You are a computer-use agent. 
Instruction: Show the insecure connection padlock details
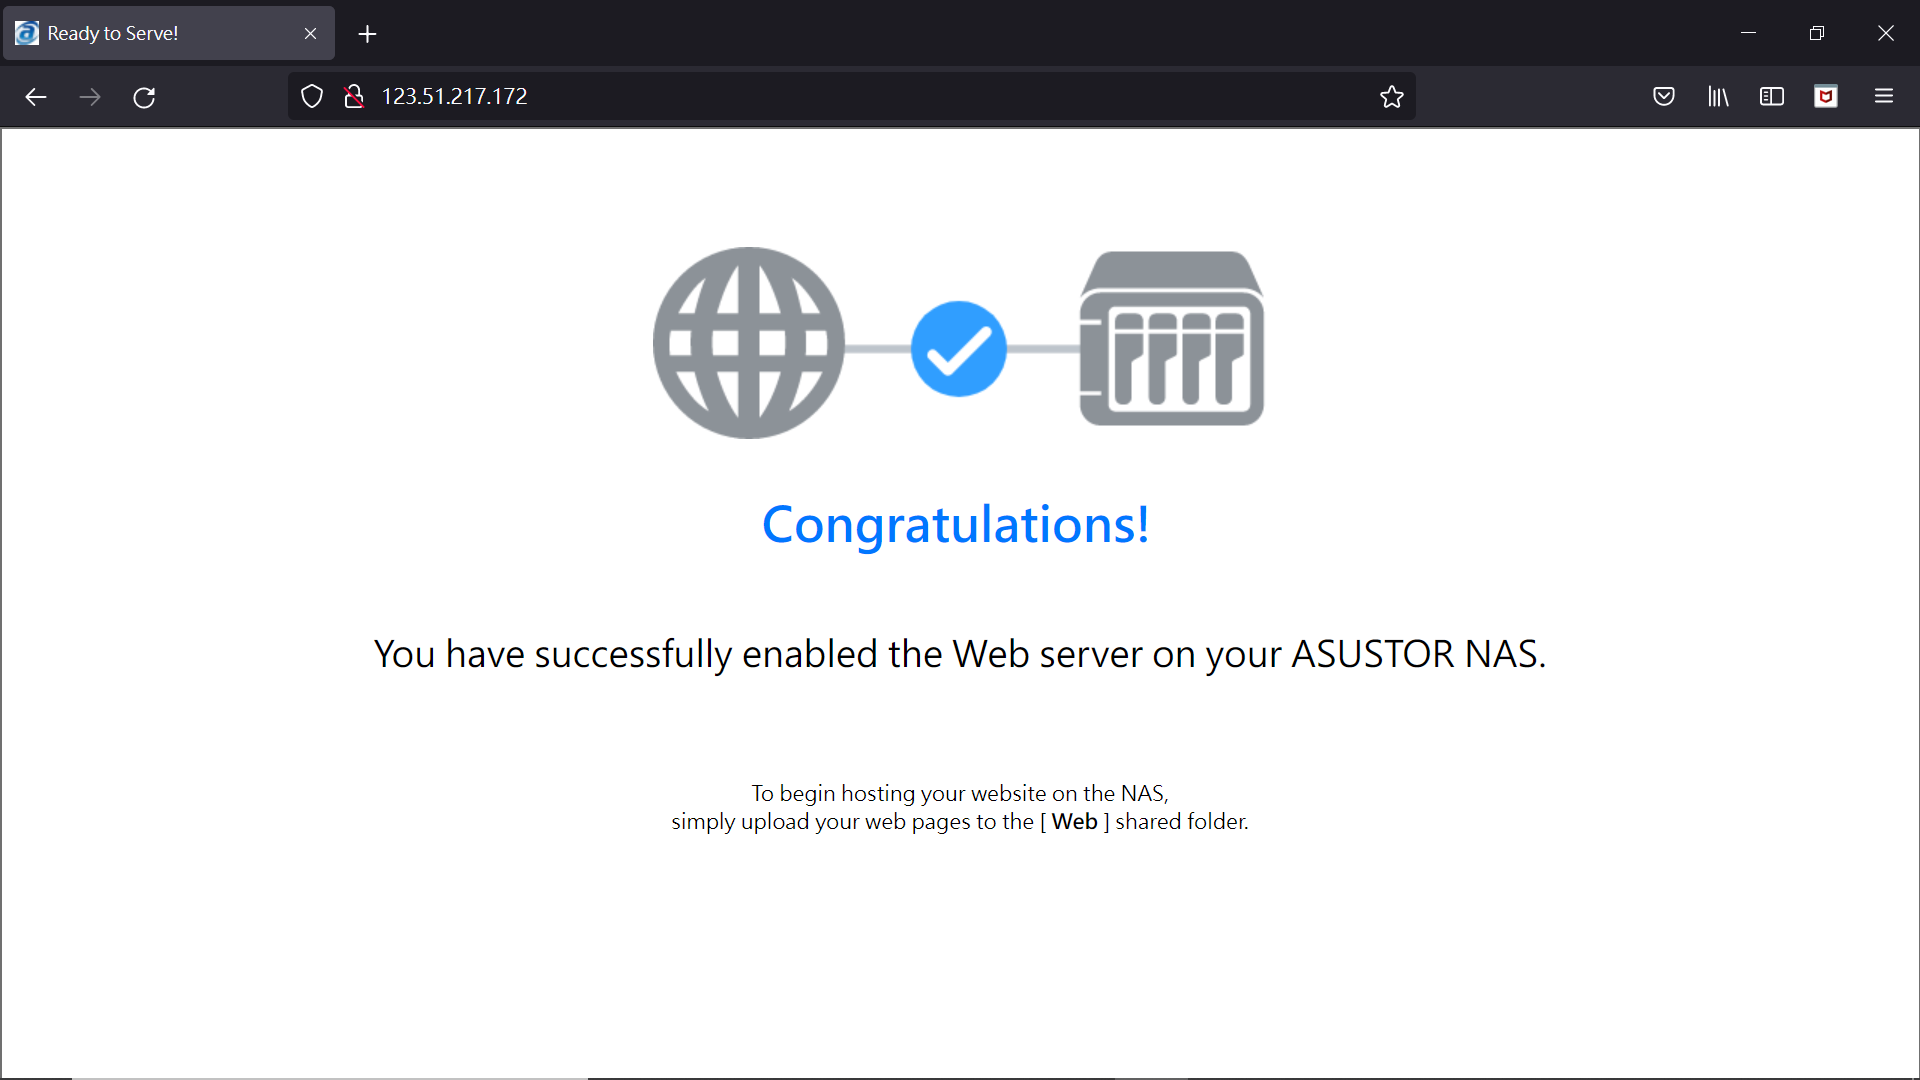pos(353,96)
